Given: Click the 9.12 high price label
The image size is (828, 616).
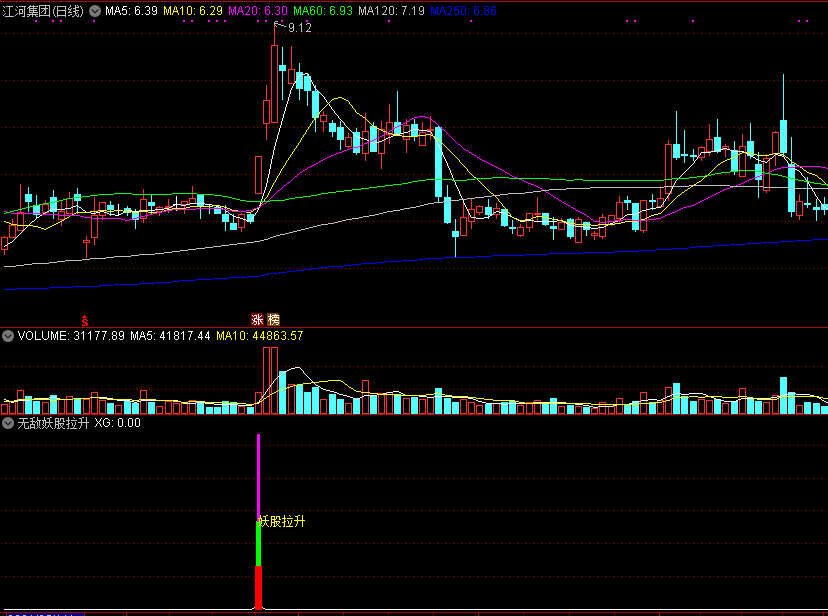Looking at the screenshot, I should point(300,28).
